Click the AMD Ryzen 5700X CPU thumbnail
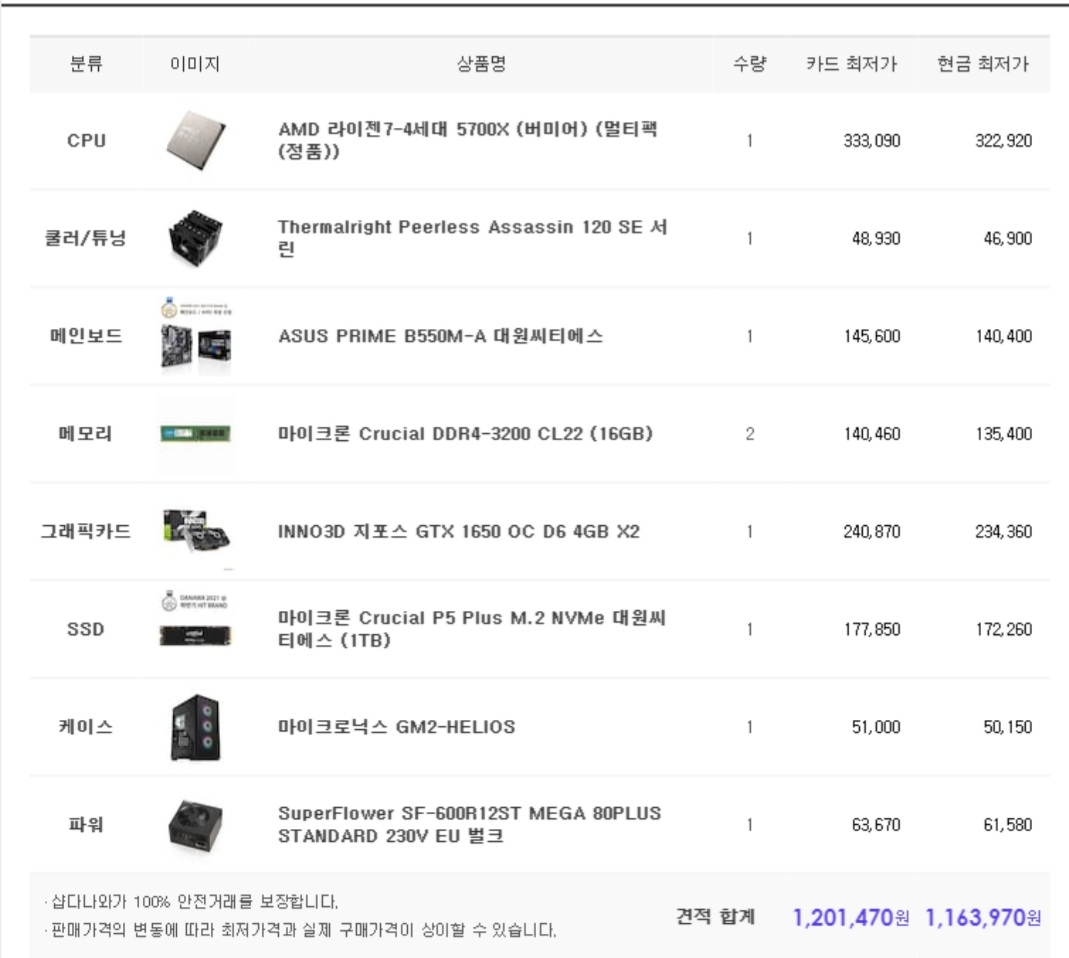 point(196,140)
